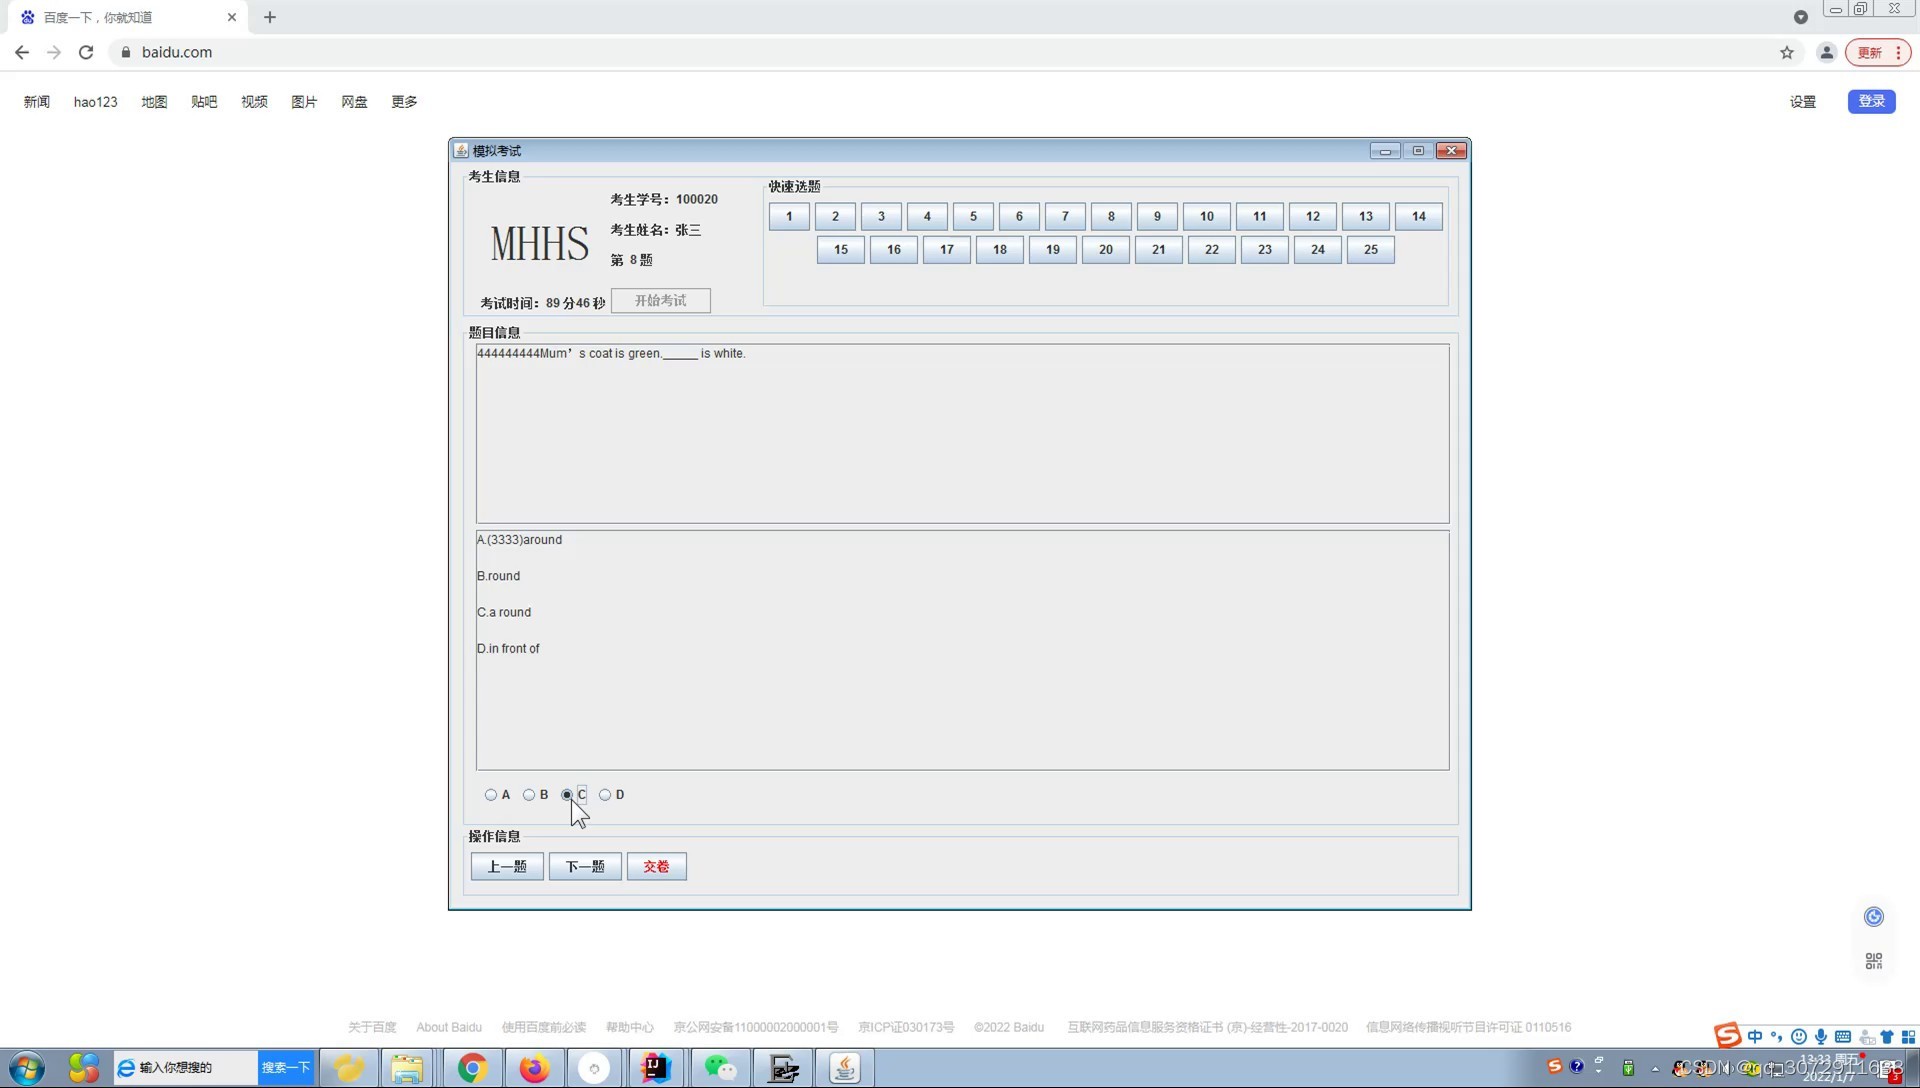
Task: Show hidden tray icons arrow
Action: (1655, 1069)
